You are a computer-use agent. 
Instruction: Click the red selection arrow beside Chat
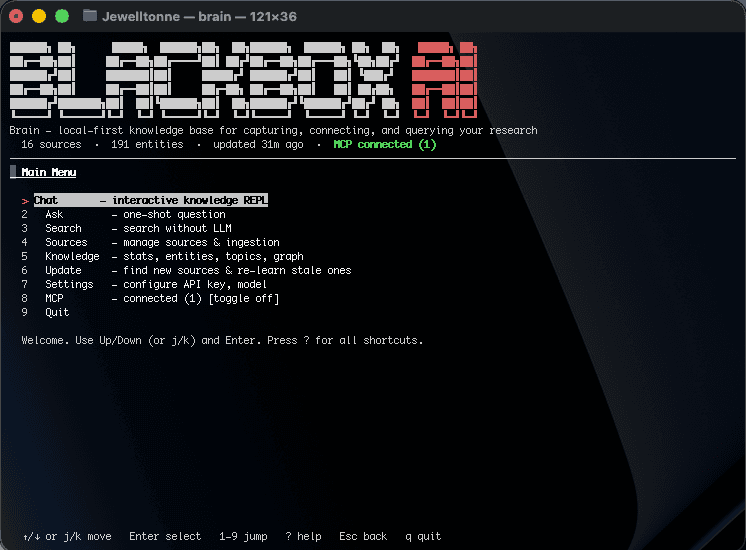coord(25,201)
